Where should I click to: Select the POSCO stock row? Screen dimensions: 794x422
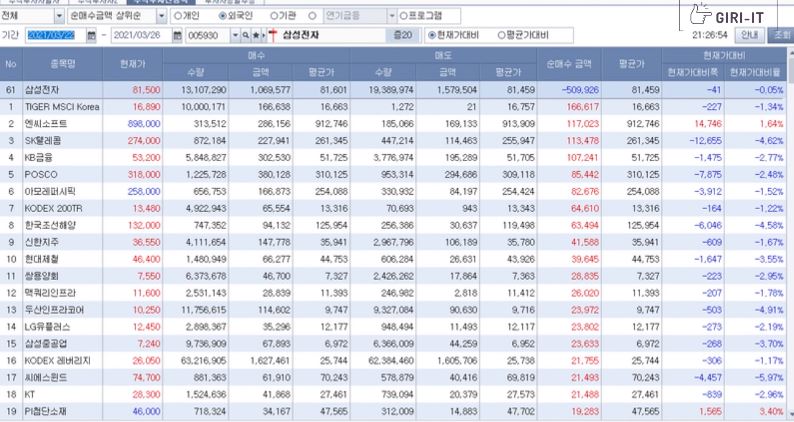[393, 174]
